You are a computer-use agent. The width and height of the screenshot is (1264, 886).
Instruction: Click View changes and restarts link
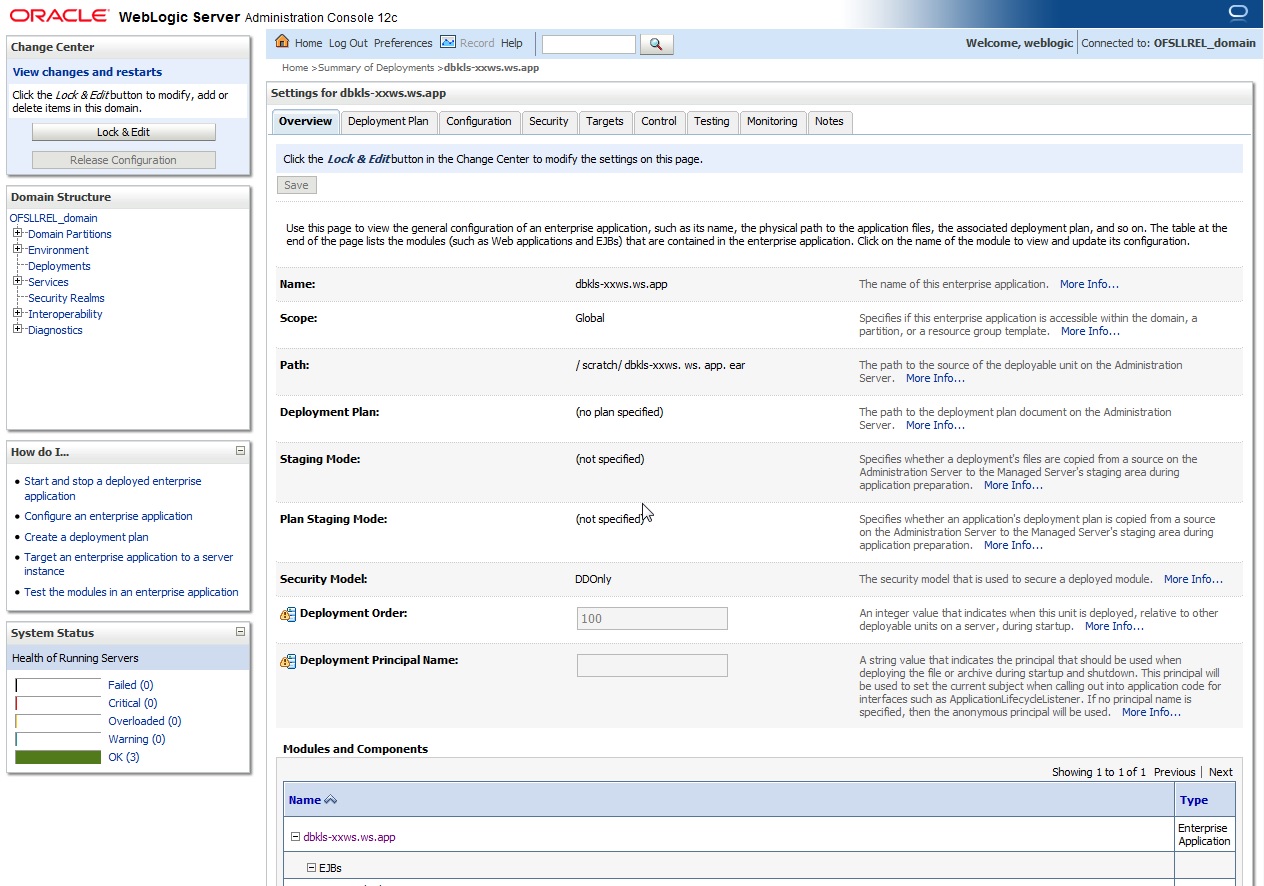click(87, 72)
